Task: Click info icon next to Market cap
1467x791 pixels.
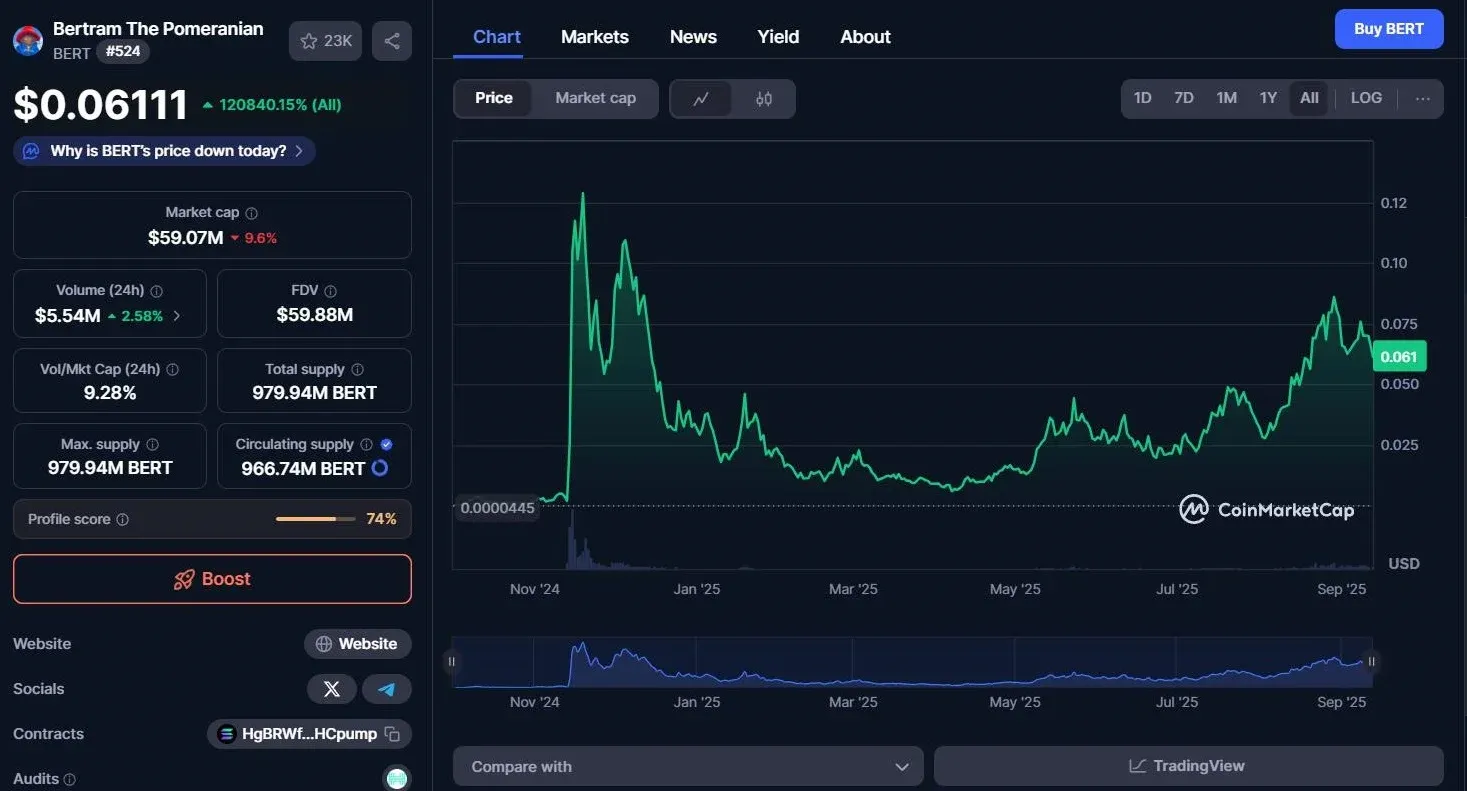Action: [x=251, y=213]
